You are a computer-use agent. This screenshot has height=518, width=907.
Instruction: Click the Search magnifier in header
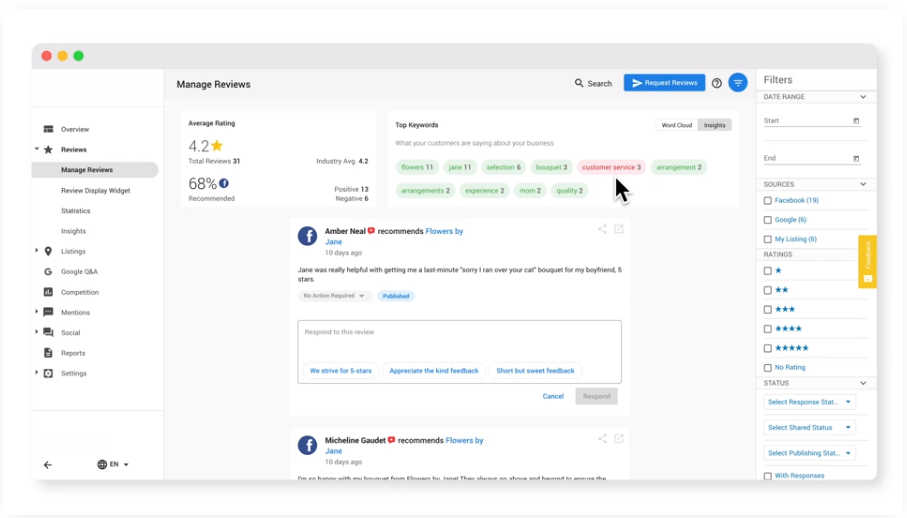(579, 83)
